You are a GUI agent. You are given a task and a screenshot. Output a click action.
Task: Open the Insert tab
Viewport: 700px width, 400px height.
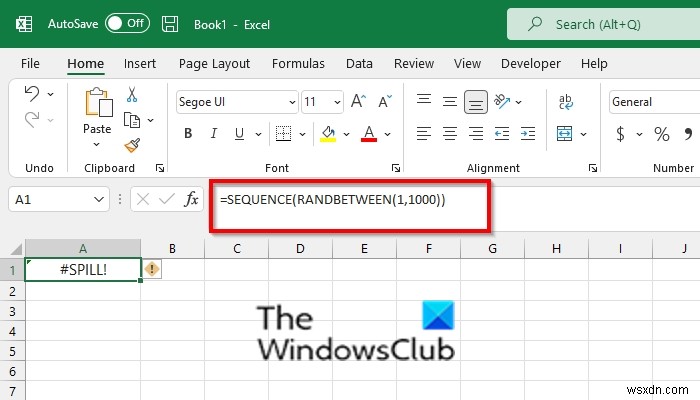click(x=140, y=63)
